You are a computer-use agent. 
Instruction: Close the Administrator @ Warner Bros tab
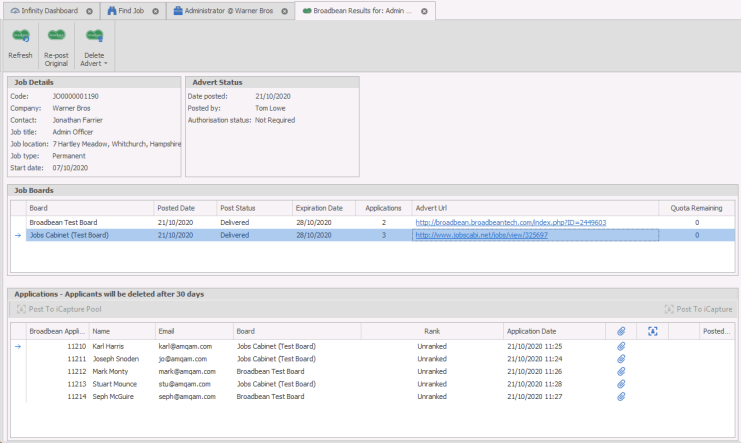point(282,11)
